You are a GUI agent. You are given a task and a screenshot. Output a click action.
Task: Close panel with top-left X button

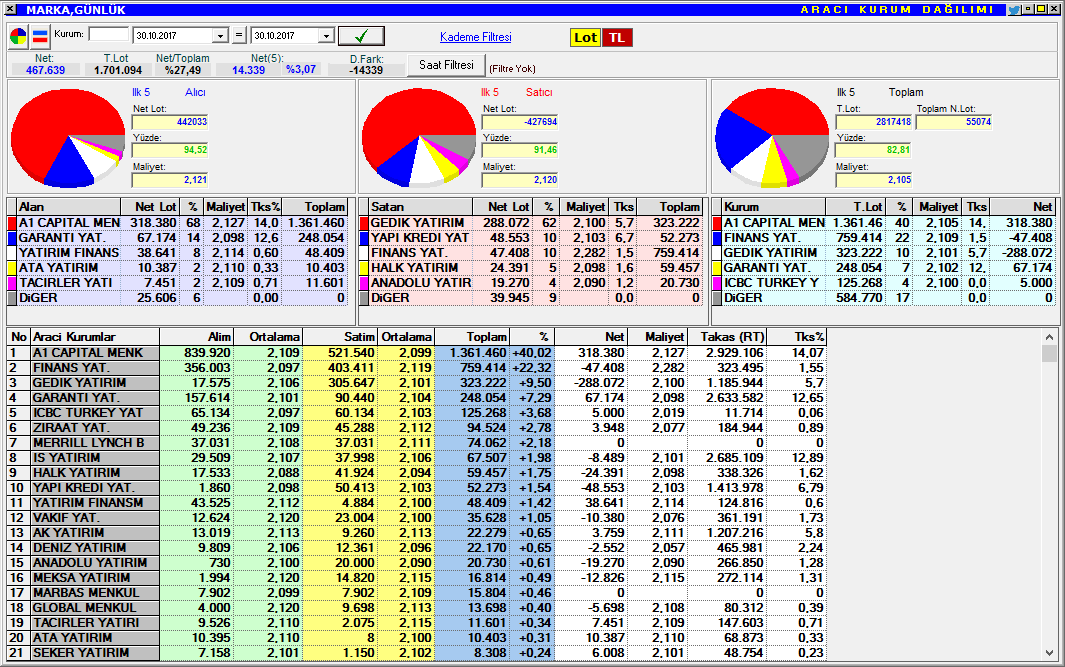coord(10,10)
